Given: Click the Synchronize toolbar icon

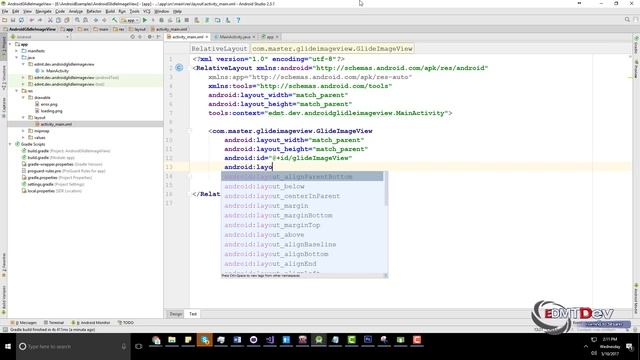Looking at the screenshot, I should pos(21,20).
